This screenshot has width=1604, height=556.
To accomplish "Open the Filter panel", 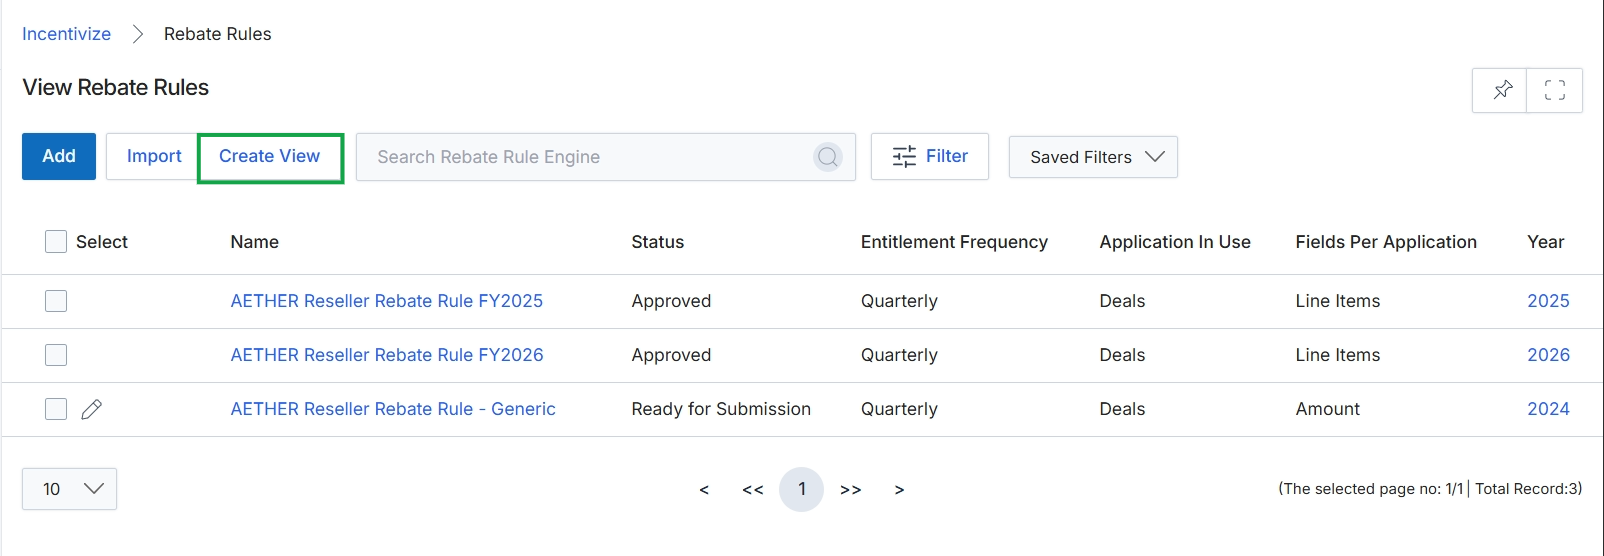I will coord(930,156).
